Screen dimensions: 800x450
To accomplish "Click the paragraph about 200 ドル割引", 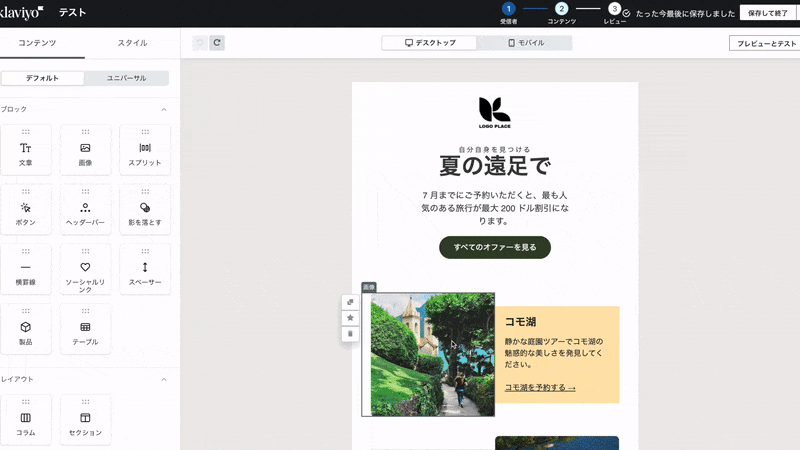I will click(x=495, y=208).
